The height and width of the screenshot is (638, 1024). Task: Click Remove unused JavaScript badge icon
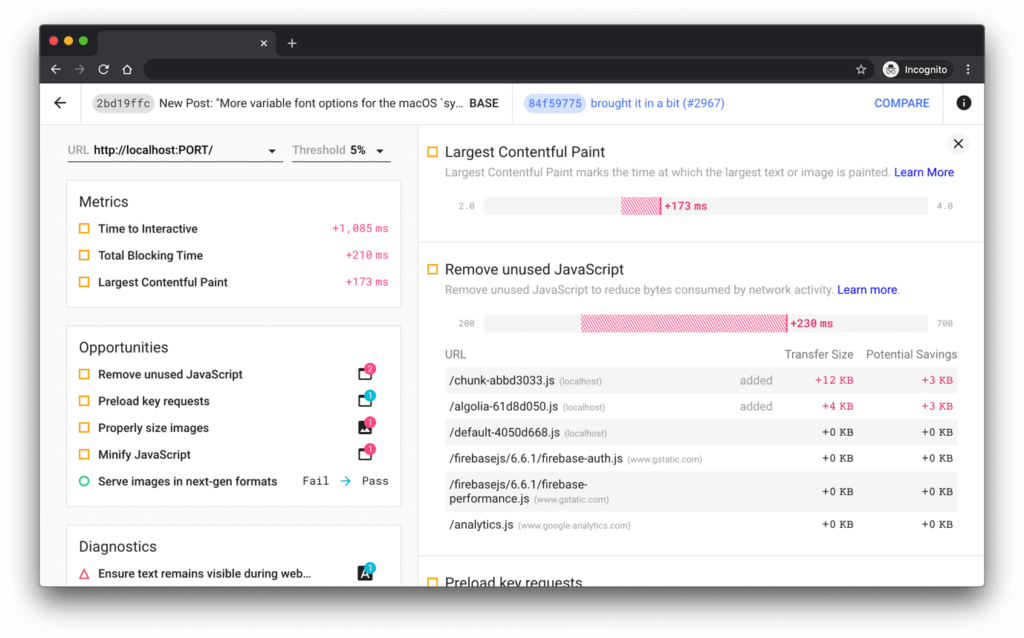pyautogui.click(x=365, y=374)
